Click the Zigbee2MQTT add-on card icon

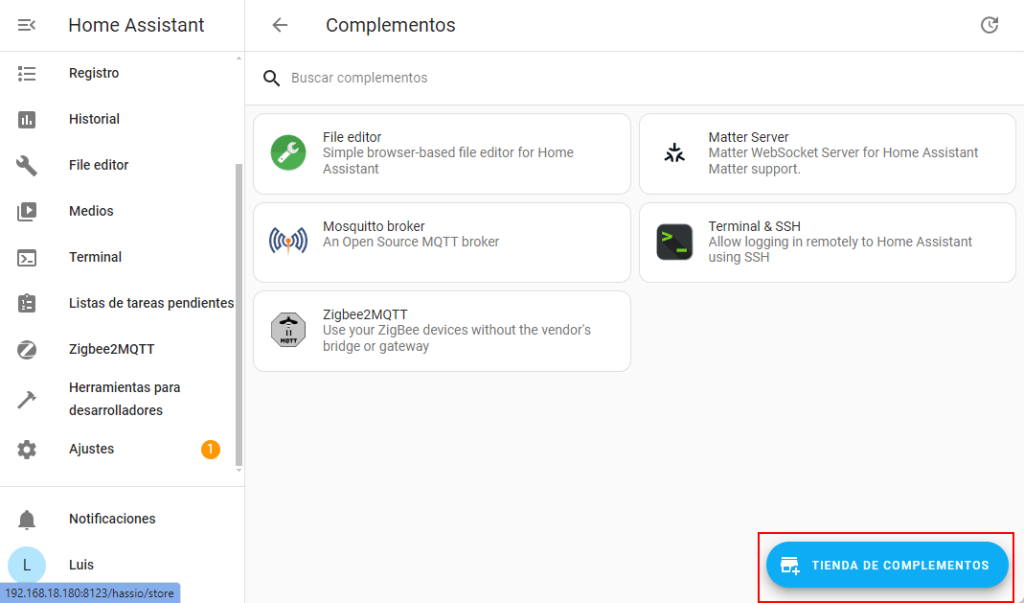point(288,330)
